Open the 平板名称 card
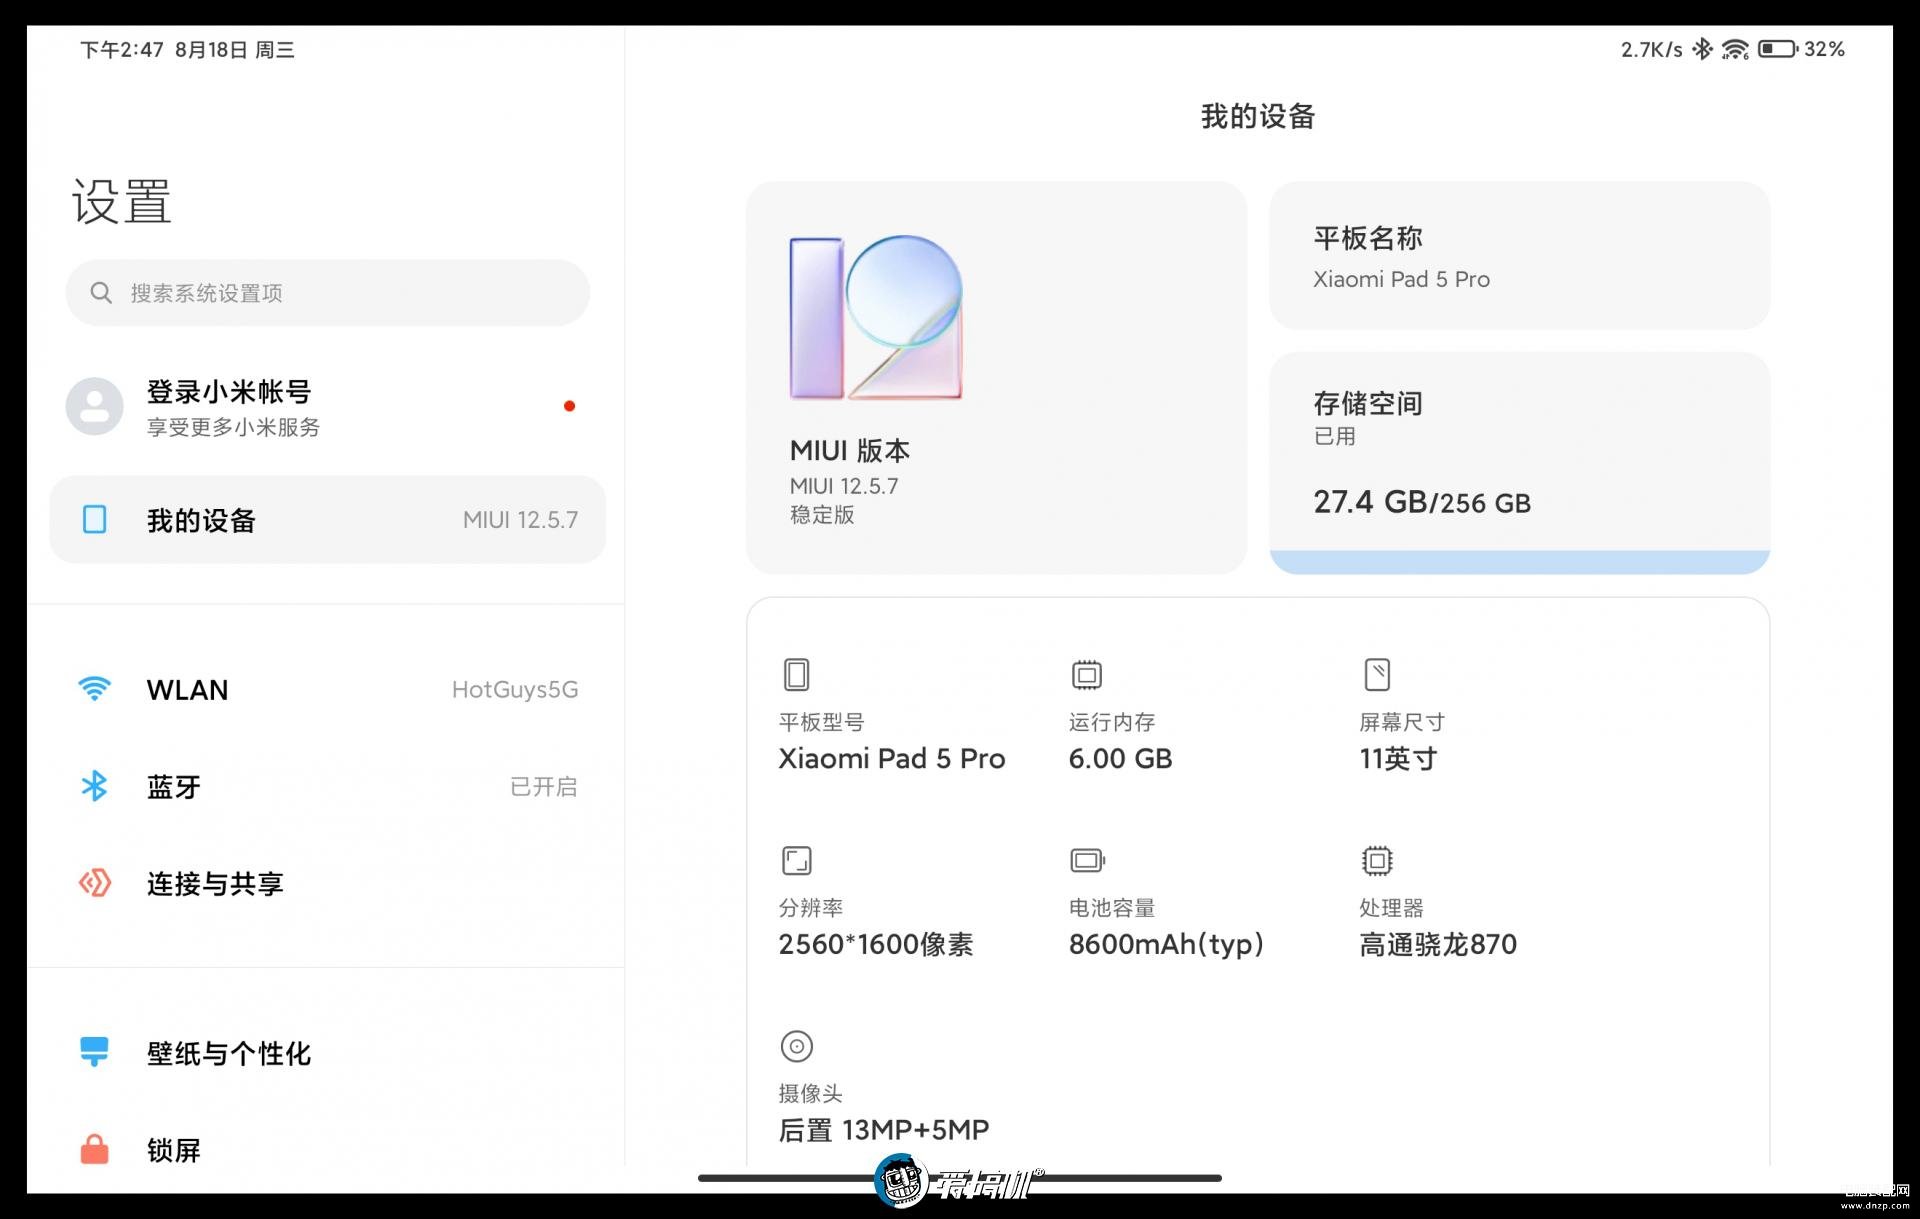 (x=1520, y=255)
